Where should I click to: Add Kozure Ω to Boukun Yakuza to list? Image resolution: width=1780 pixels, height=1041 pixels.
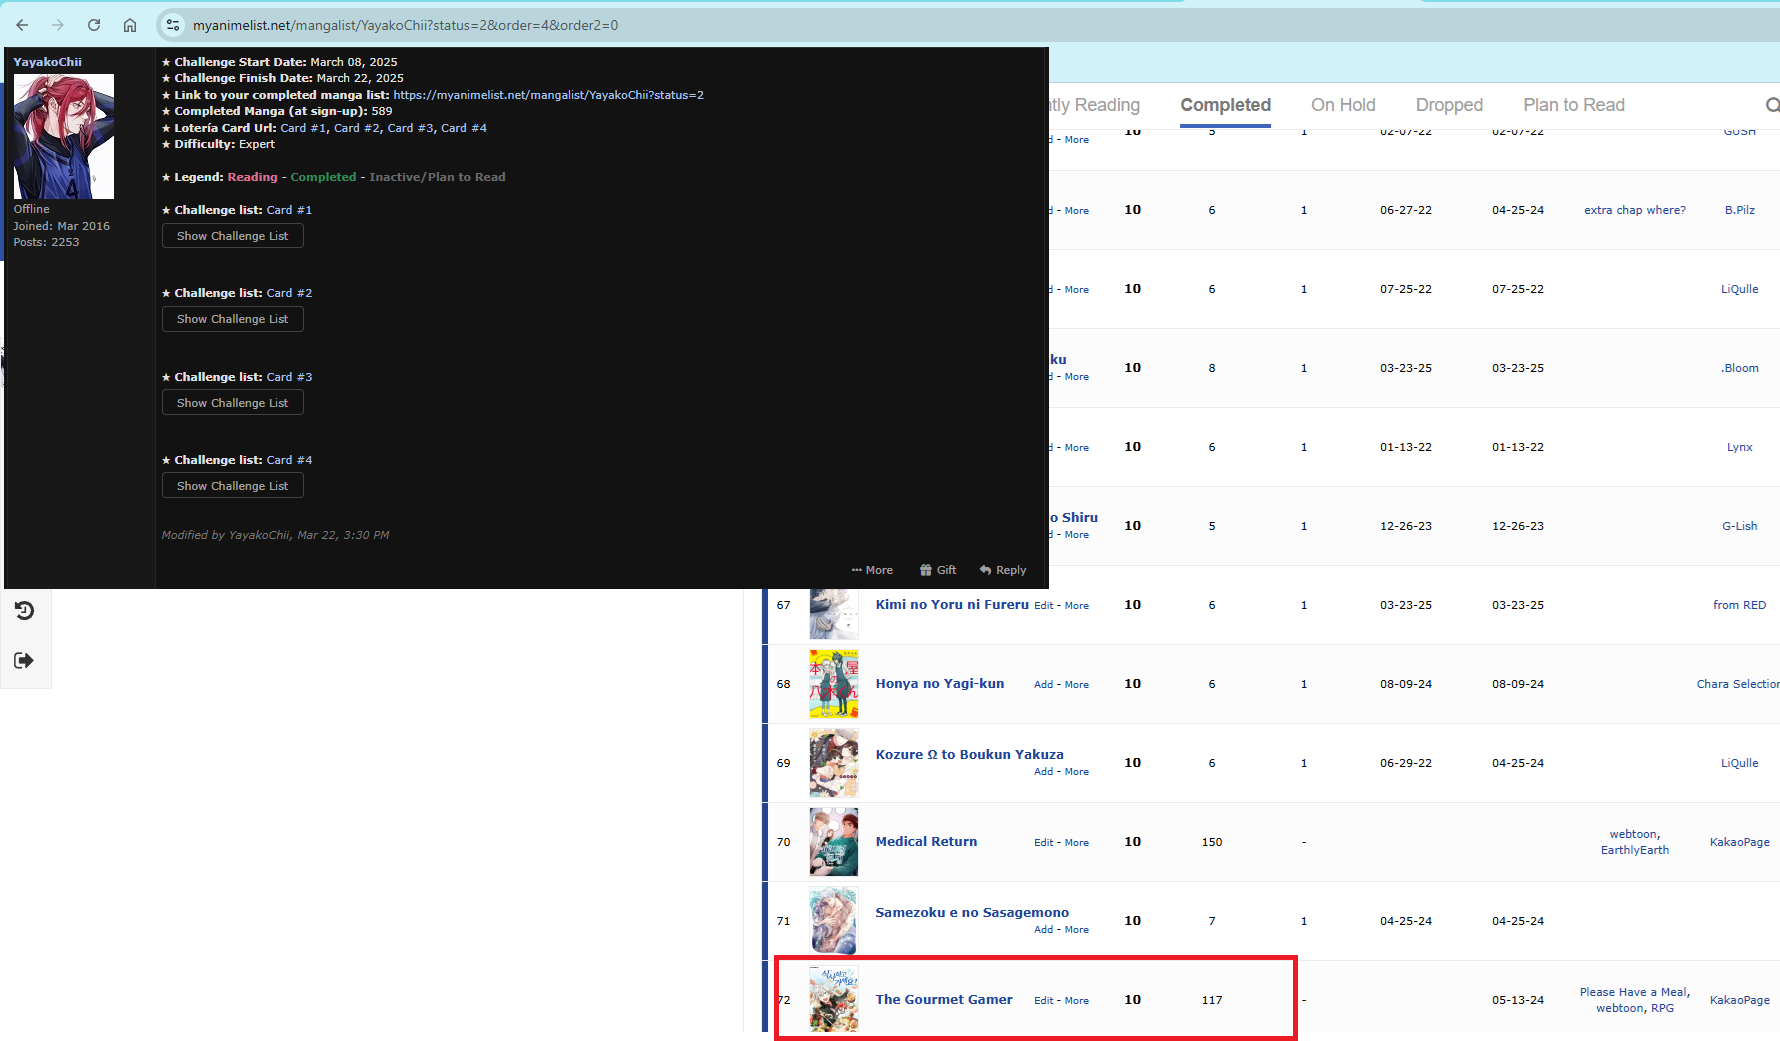(x=1043, y=772)
